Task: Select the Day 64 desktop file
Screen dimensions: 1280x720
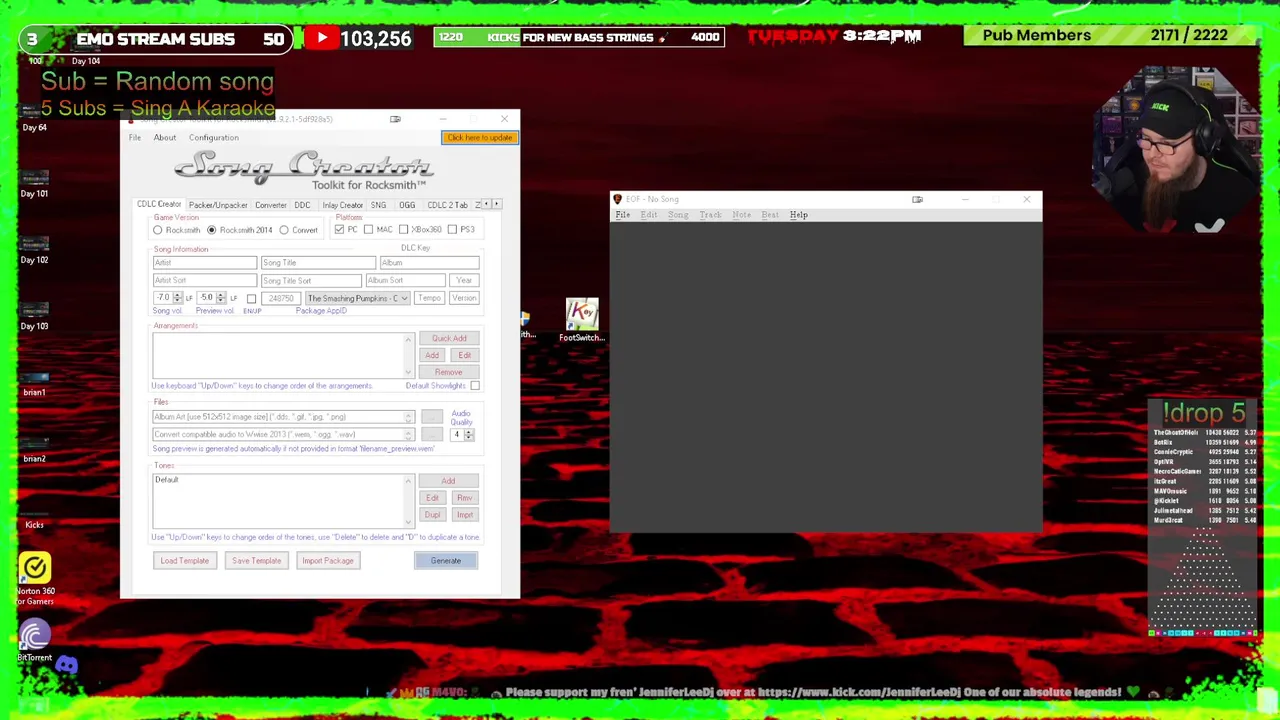Action: click(34, 116)
